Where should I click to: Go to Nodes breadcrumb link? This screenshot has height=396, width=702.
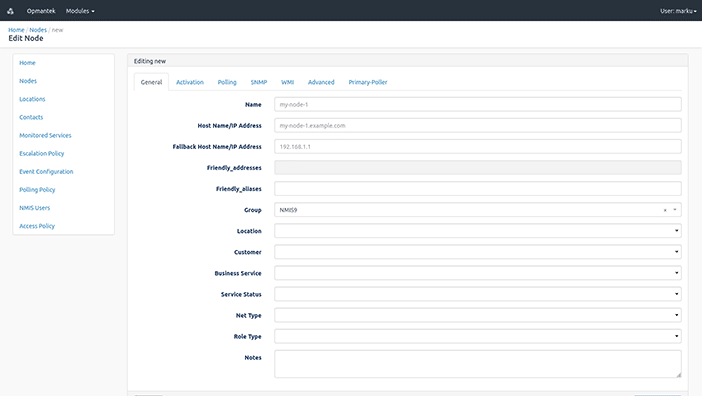[38, 30]
